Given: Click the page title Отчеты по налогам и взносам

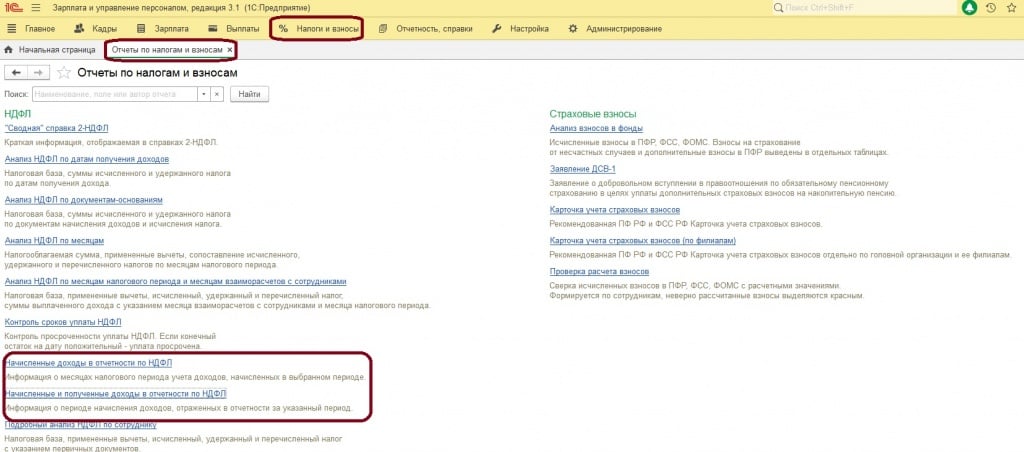Looking at the screenshot, I should pos(157,73).
